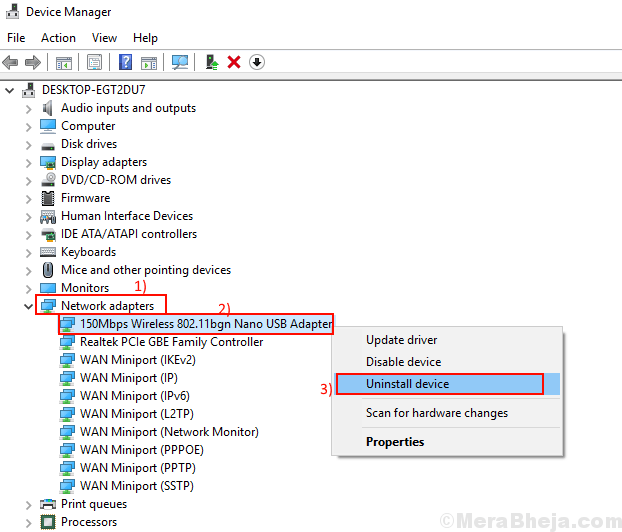622x532 pixels.
Task: Click the Processors chip icon
Action: (48, 522)
